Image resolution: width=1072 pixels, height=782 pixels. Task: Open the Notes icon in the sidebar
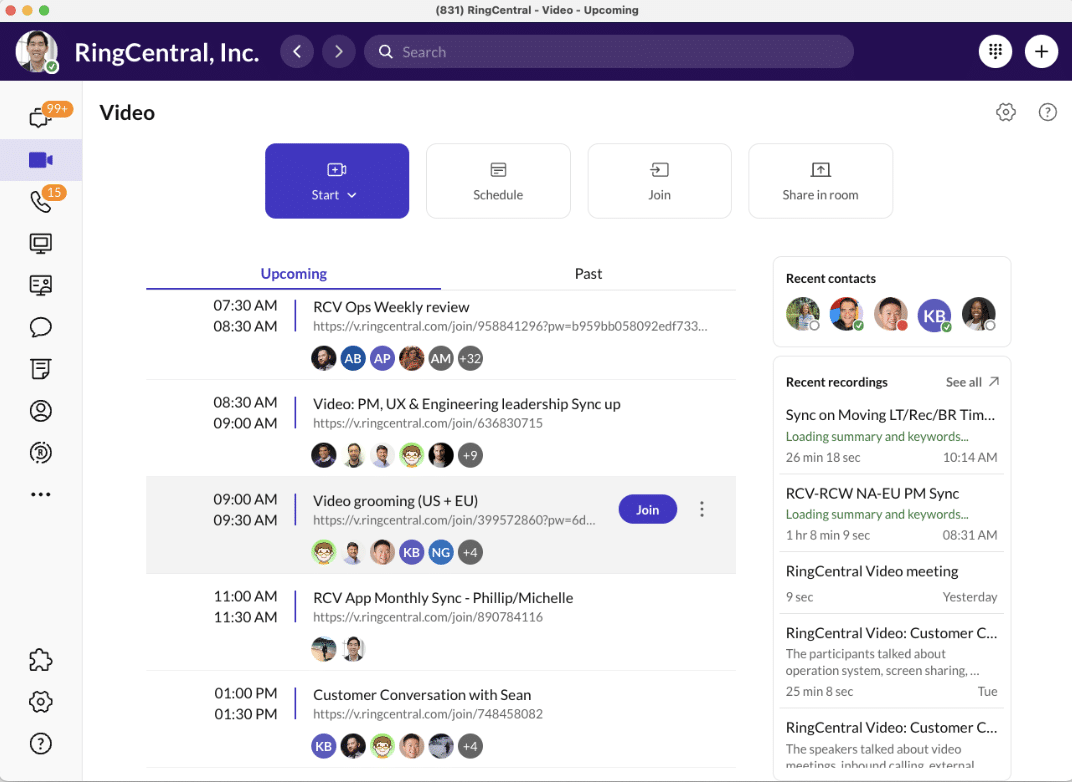(x=40, y=369)
